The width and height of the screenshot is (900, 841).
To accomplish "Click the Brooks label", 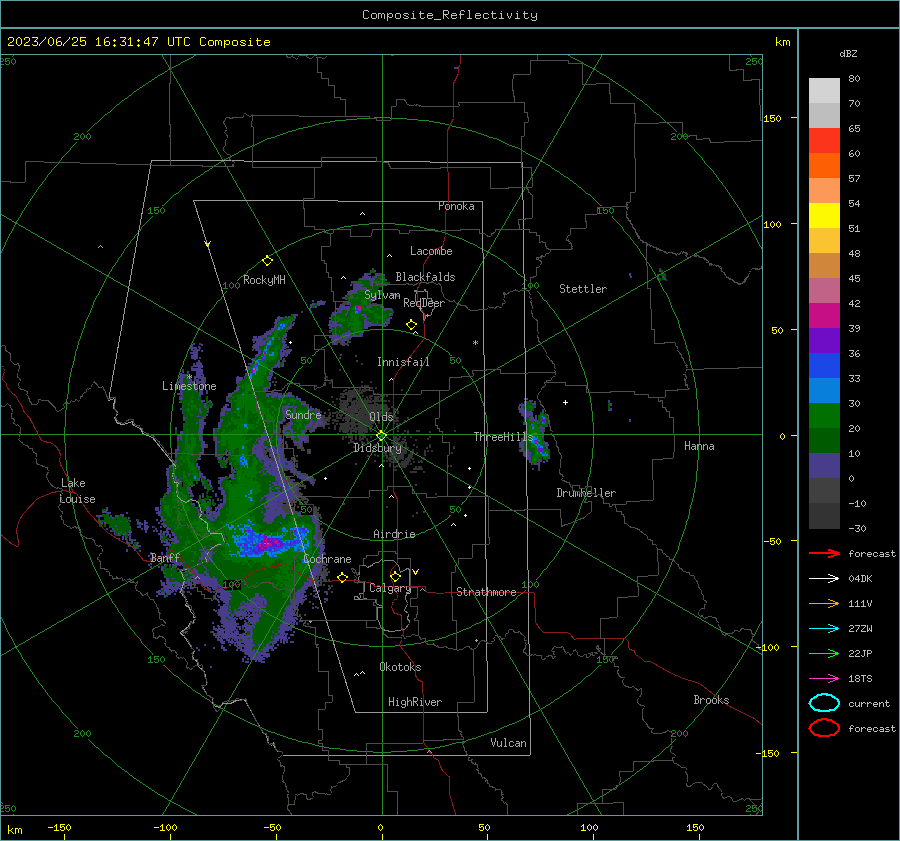I will tap(711, 700).
